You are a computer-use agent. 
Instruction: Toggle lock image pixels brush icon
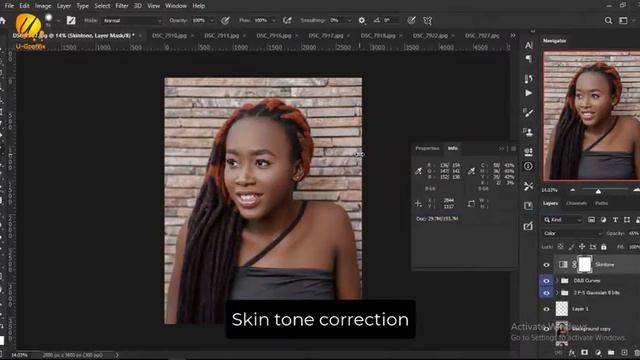pos(571,247)
